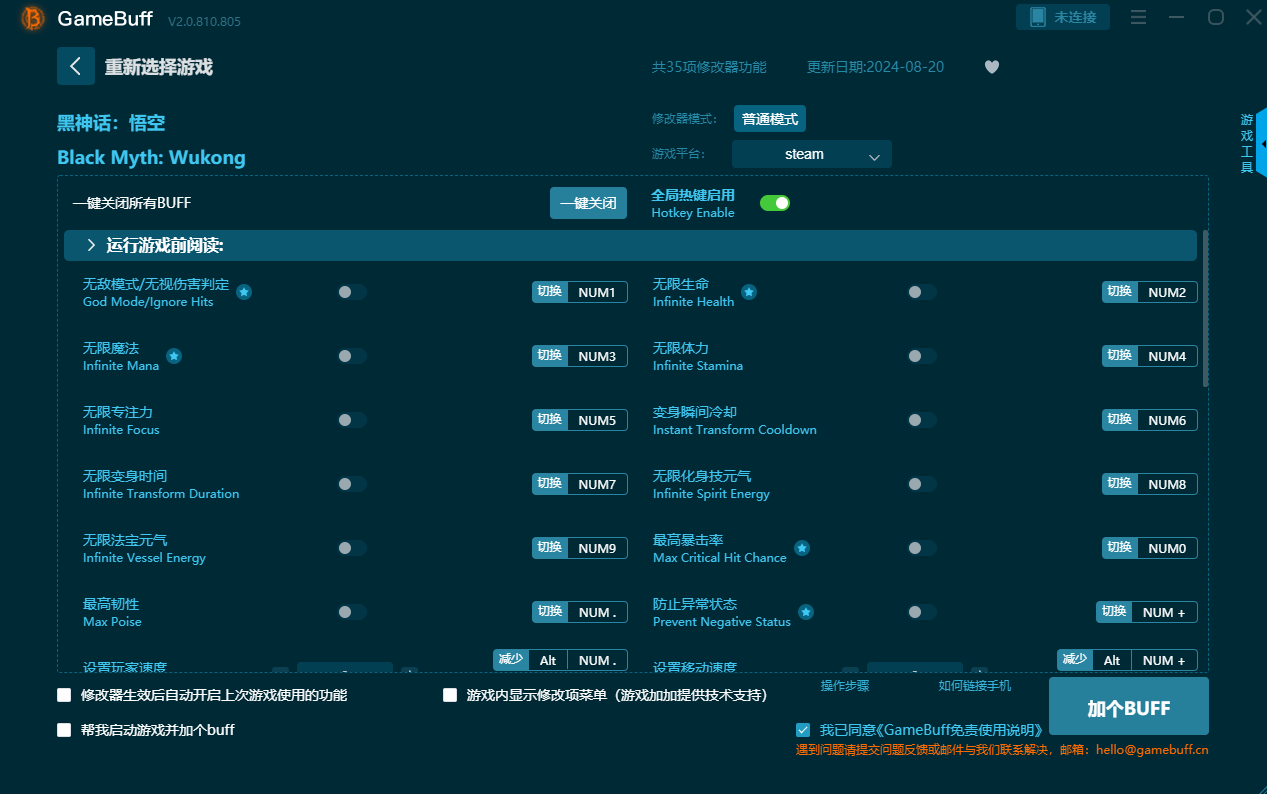Click decrease label for player speed hotkey
This screenshot has width=1267, height=794.
click(511, 659)
